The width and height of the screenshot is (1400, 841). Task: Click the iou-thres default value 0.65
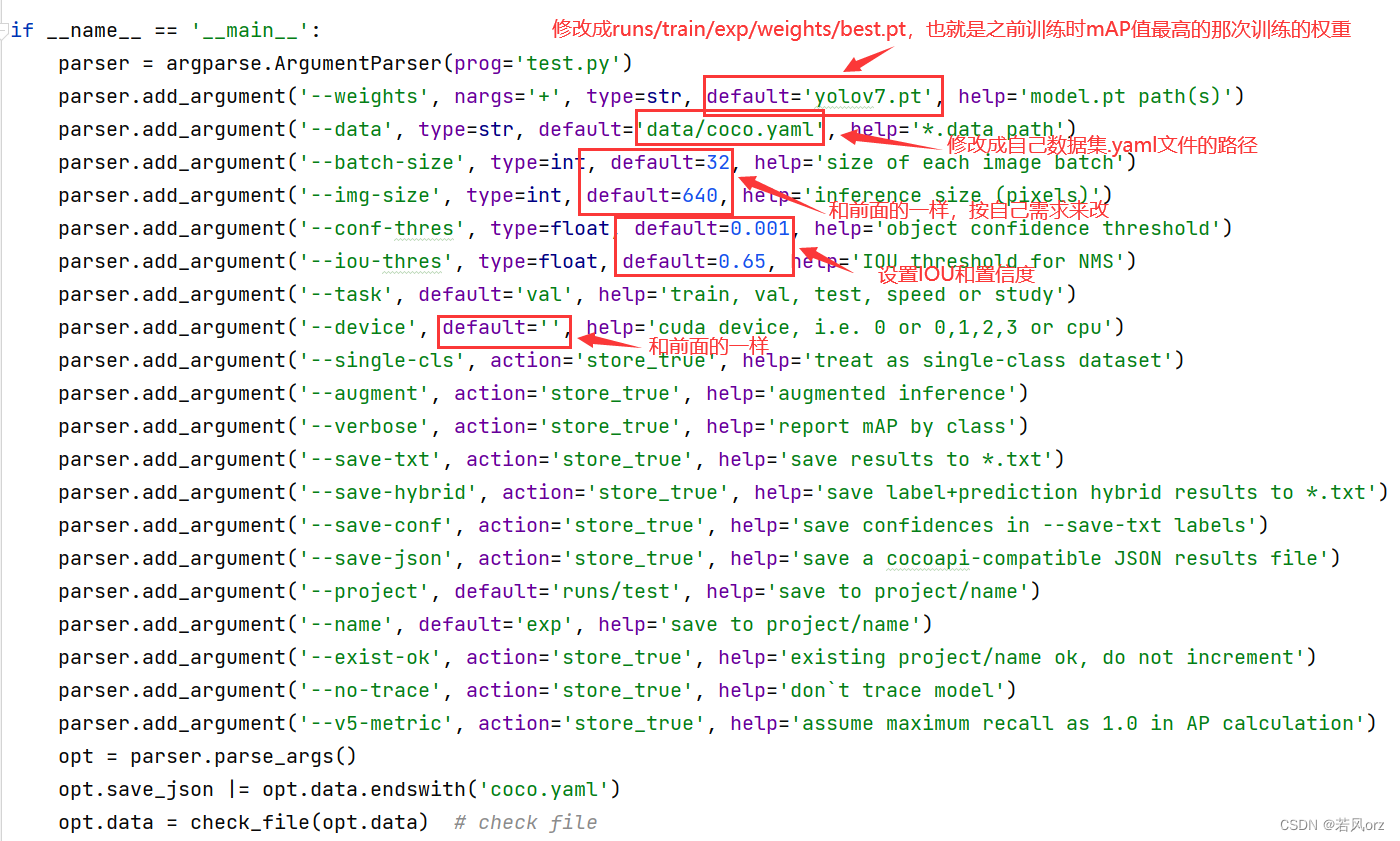pyautogui.click(x=743, y=261)
